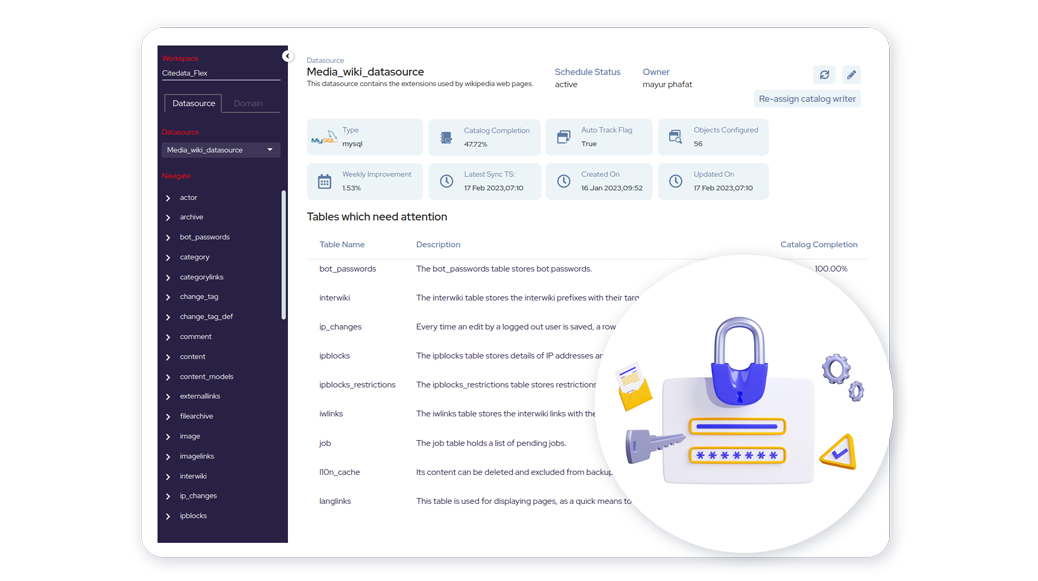
Task: Open the Media_wiki_datasource dropdown
Action: [x=221, y=150]
